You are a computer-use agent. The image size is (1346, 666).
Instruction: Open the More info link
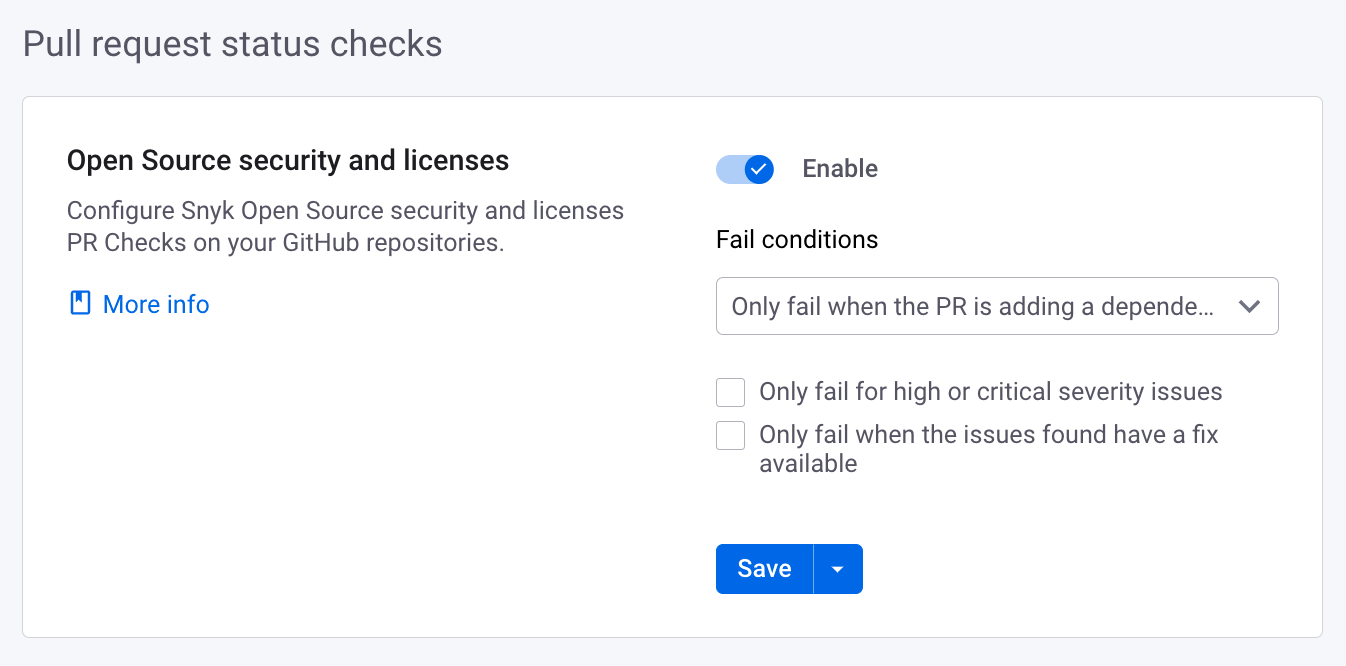pos(156,303)
